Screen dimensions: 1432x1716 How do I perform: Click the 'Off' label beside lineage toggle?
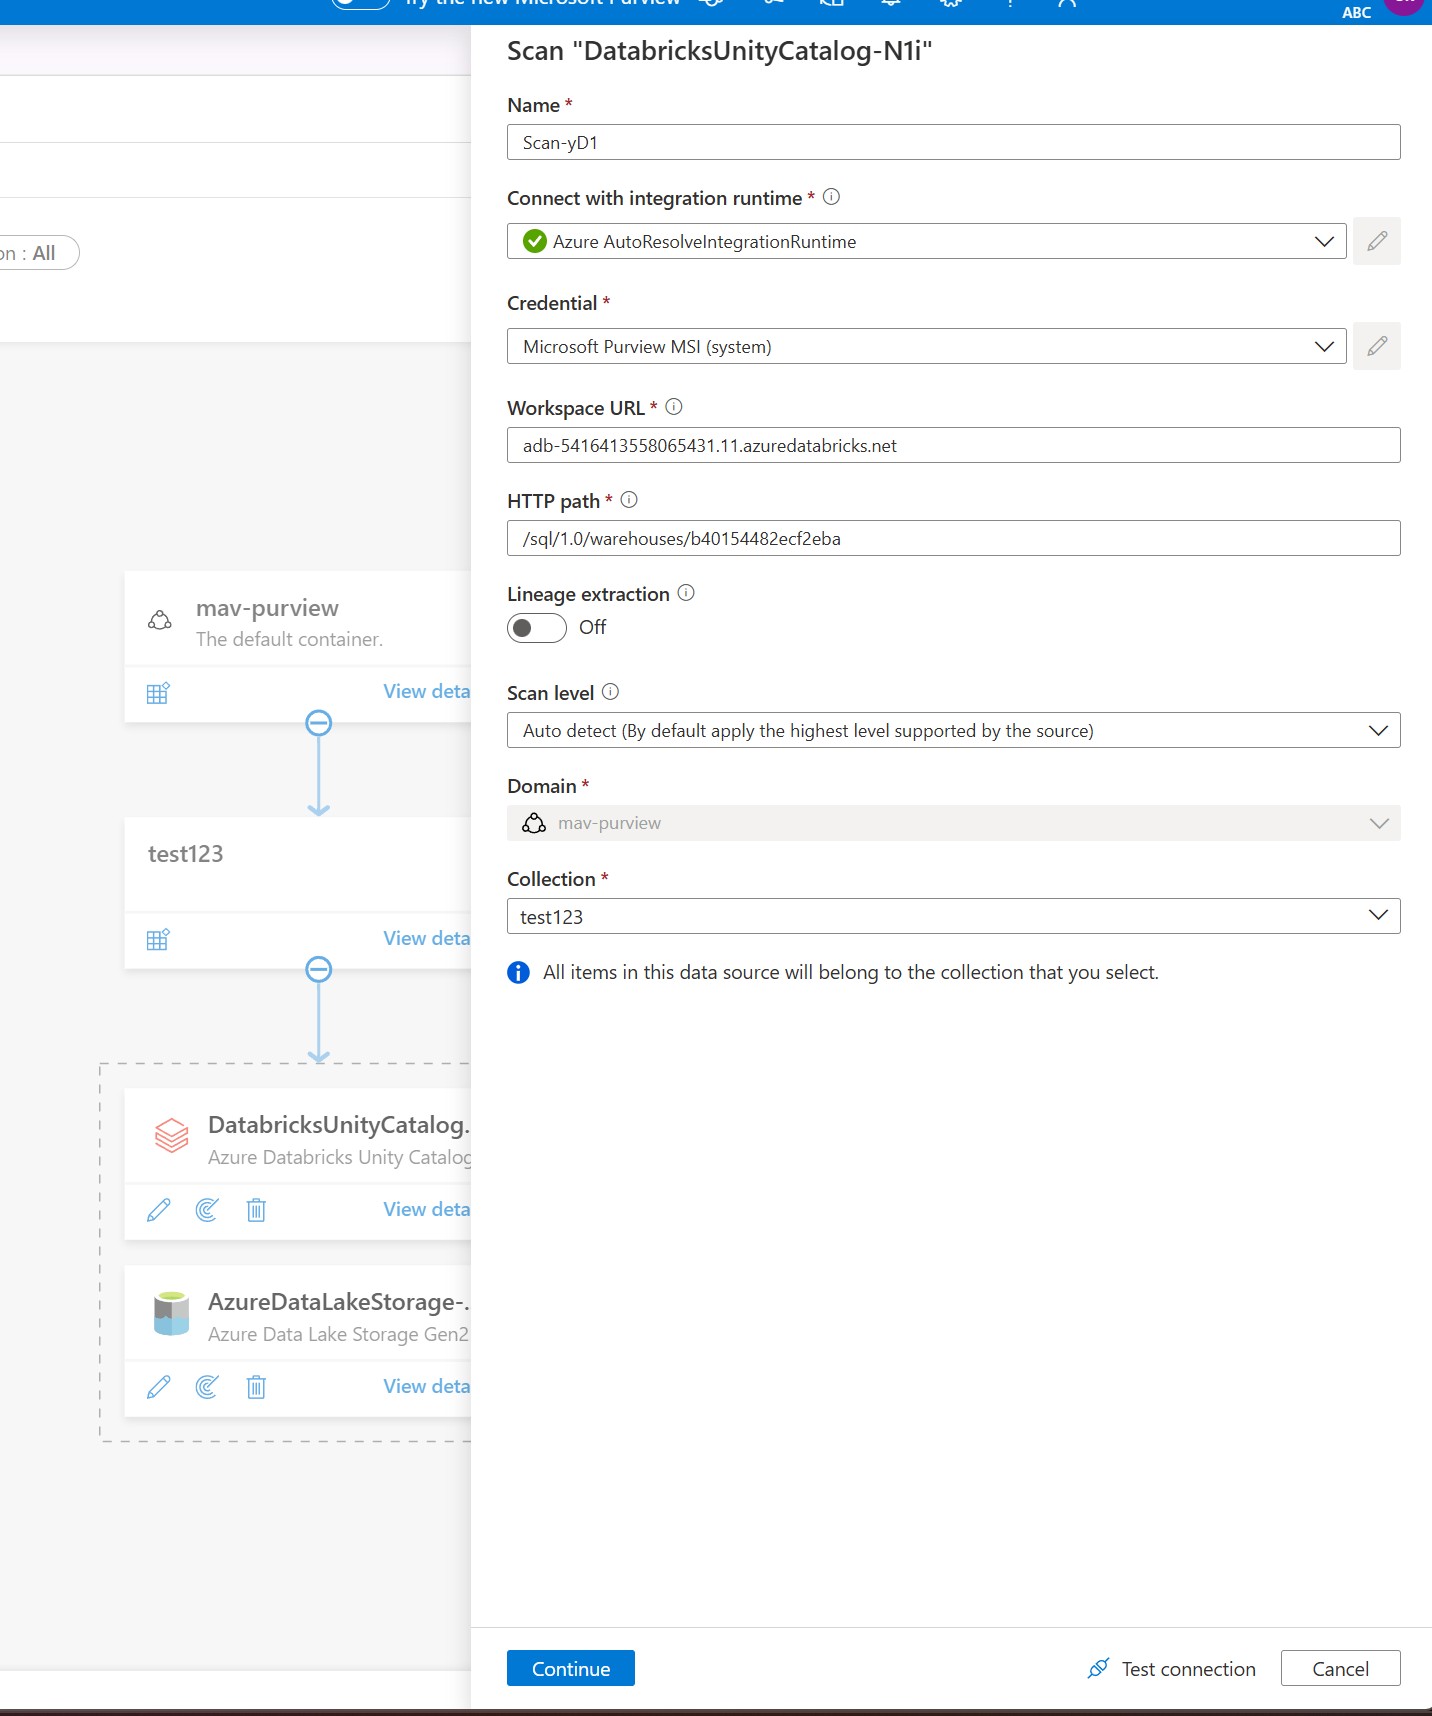[592, 627]
